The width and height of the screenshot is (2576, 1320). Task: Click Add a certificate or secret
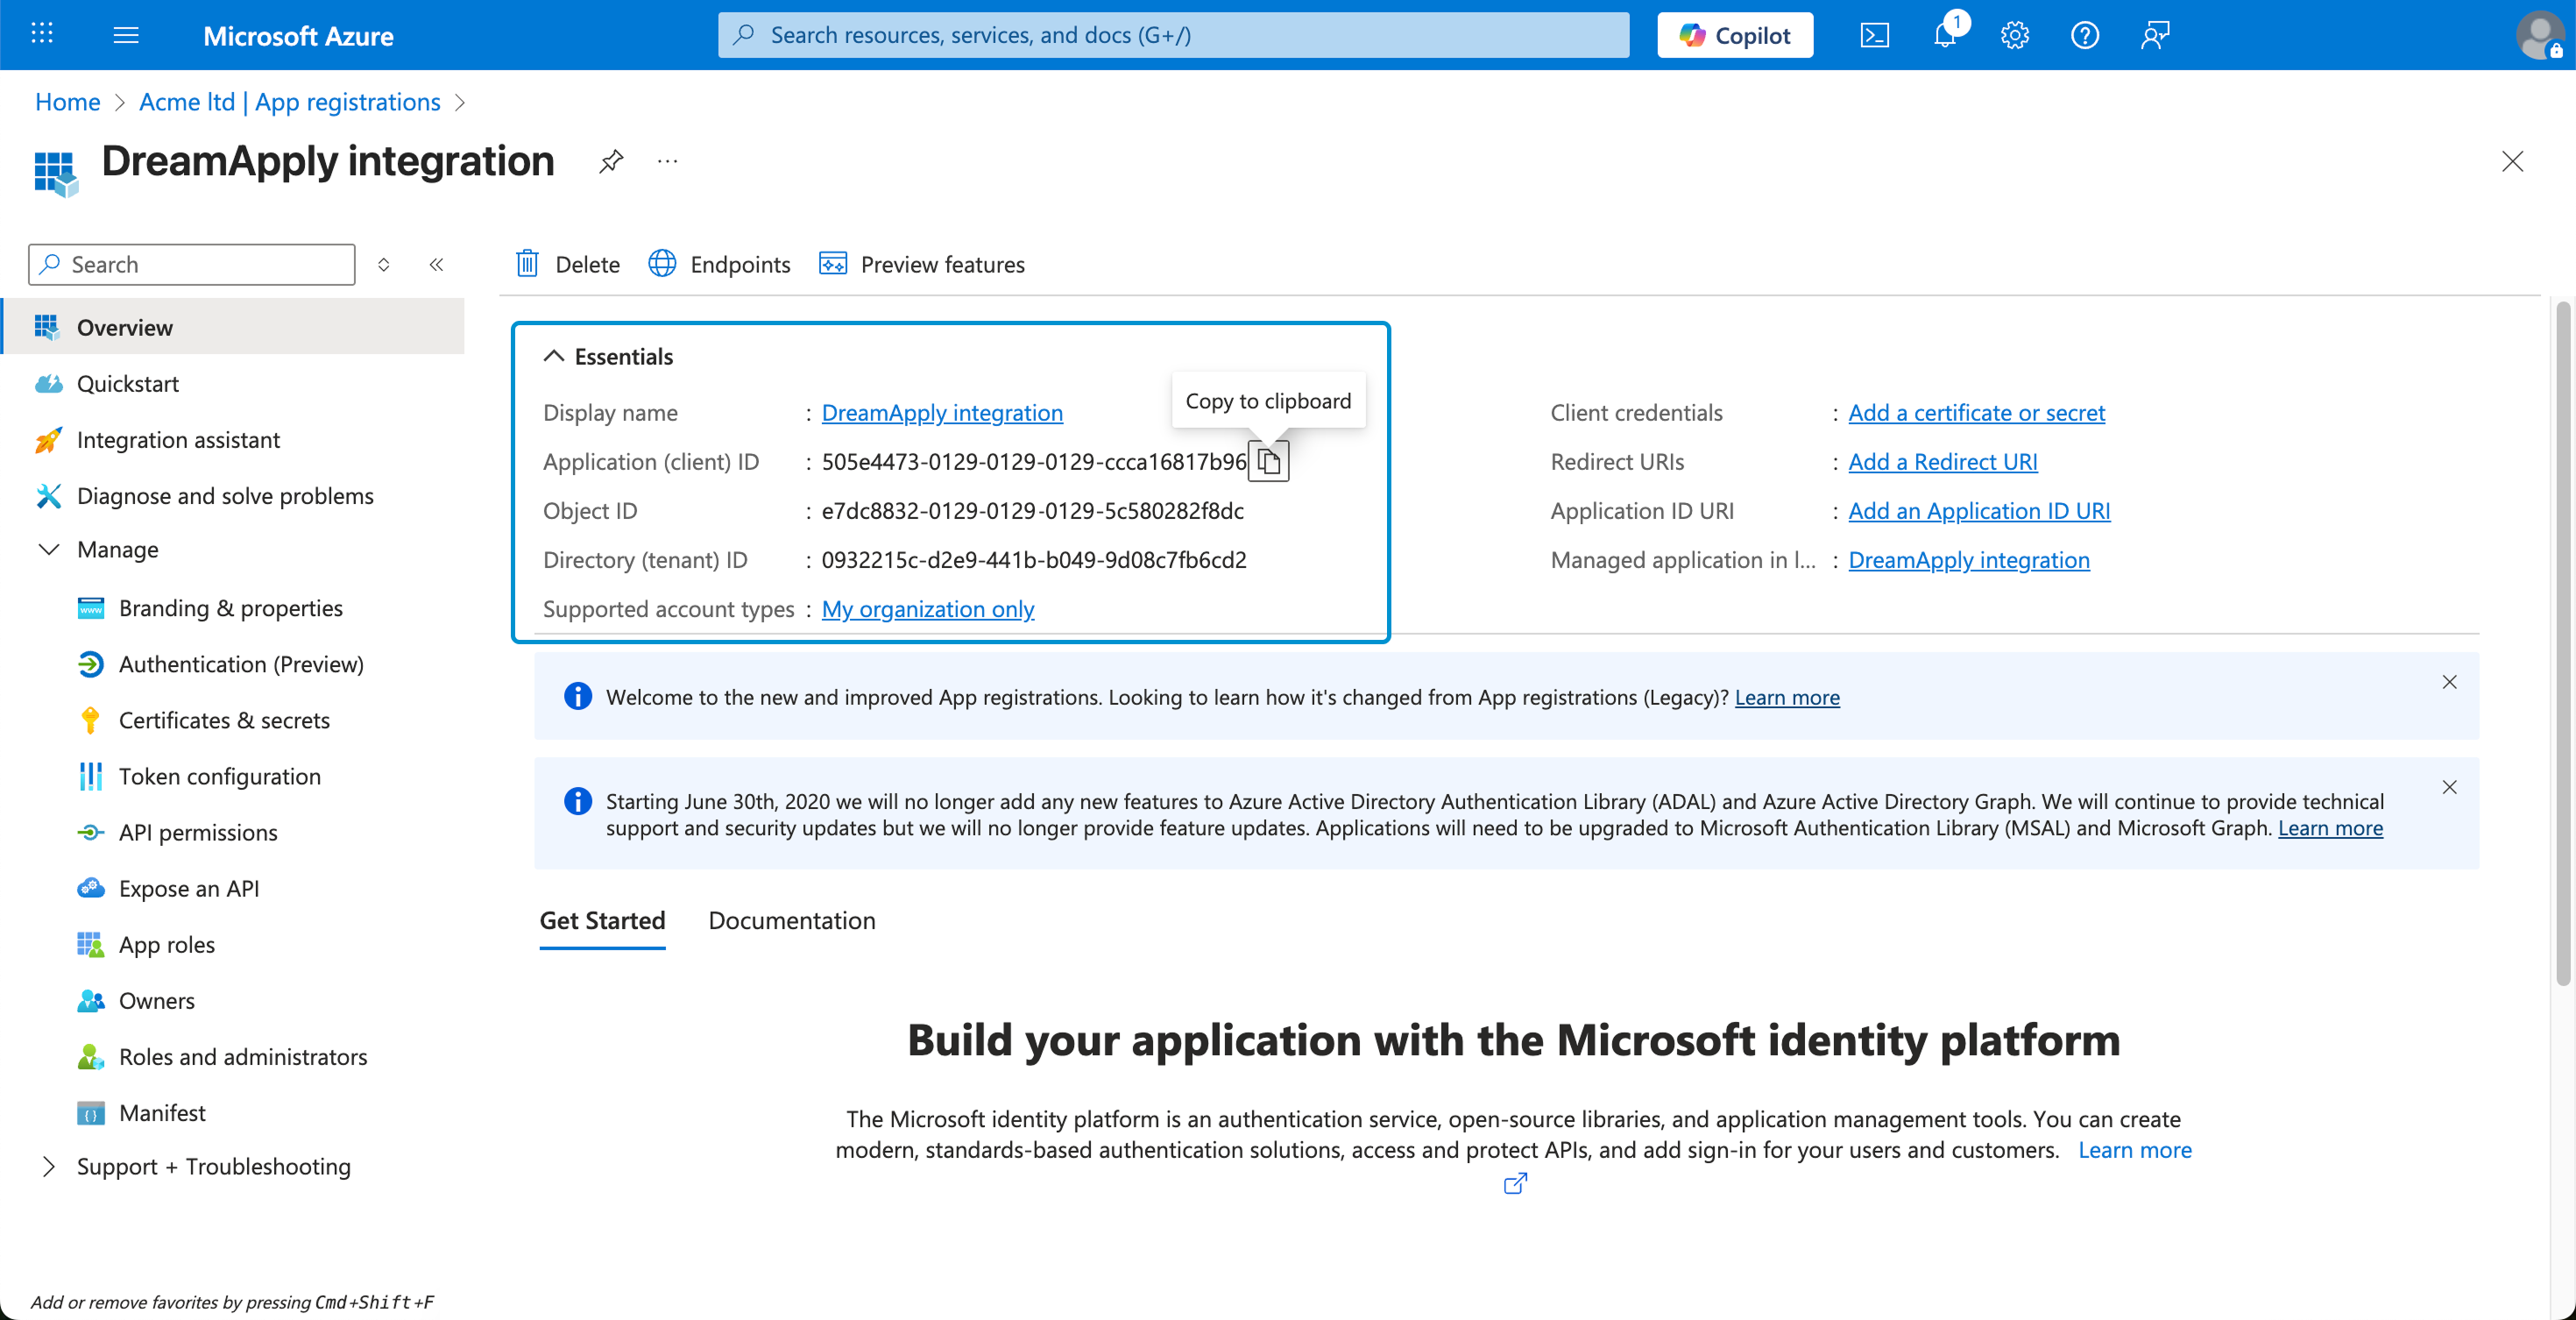1976,412
